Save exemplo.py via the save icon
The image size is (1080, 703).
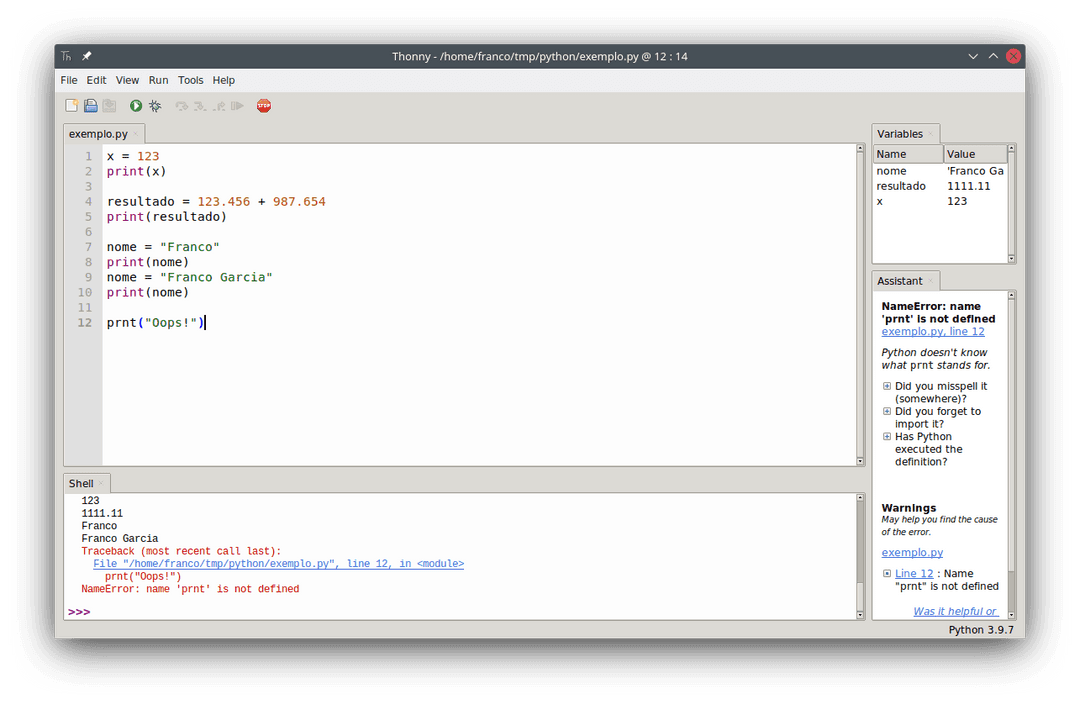click(x=109, y=105)
